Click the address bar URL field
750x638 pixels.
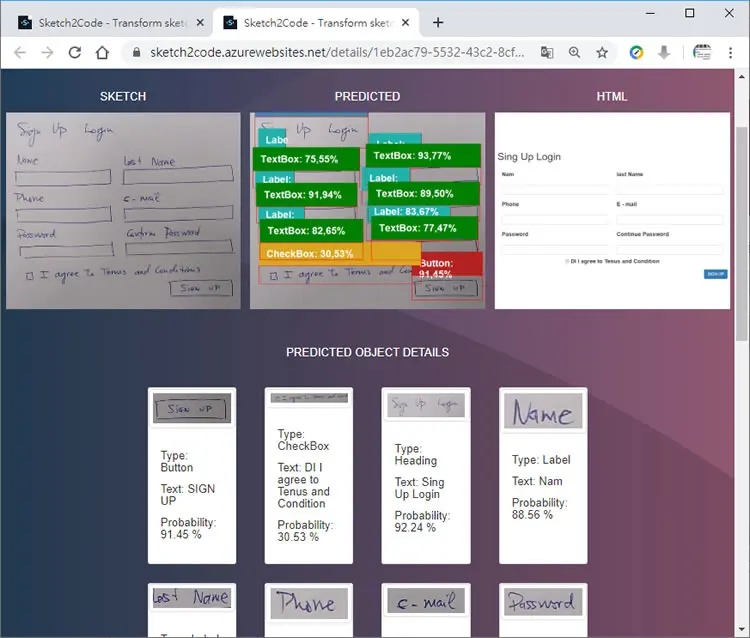tap(335, 53)
